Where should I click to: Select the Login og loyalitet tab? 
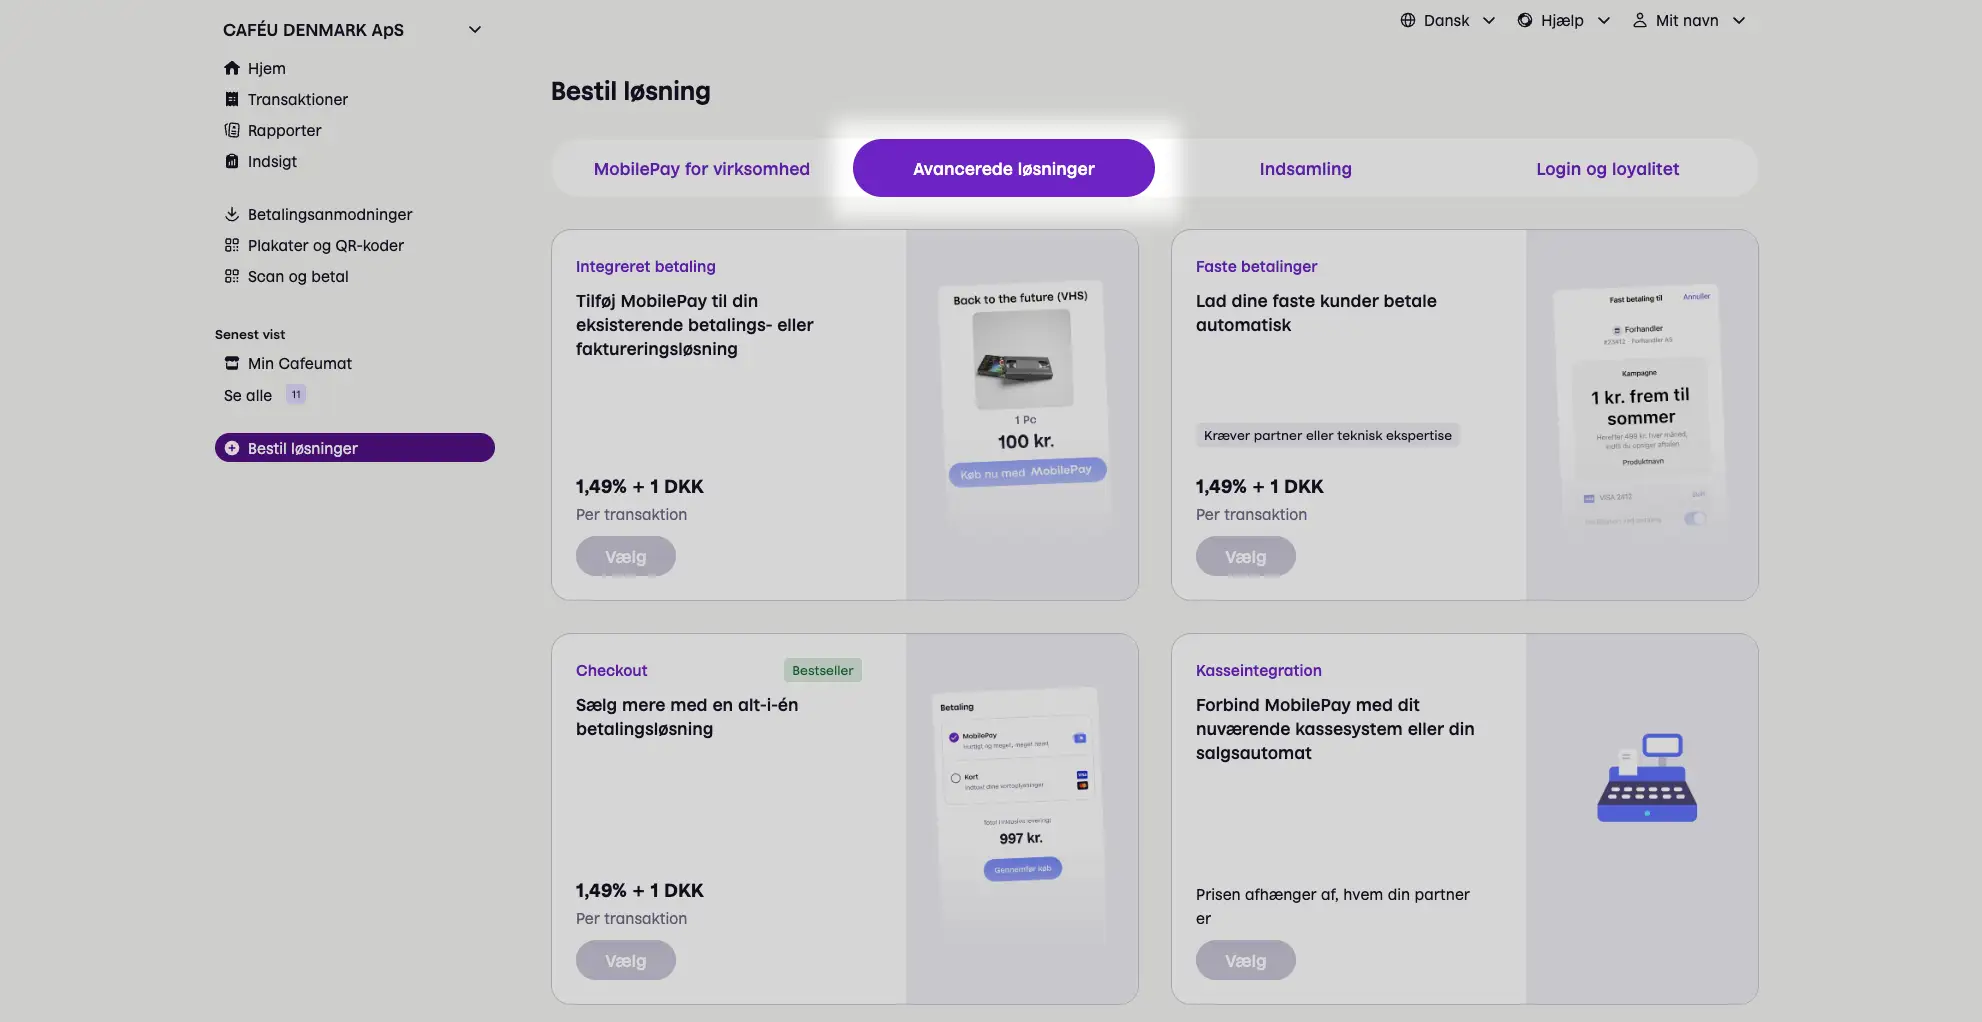[x=1607, y=169]
